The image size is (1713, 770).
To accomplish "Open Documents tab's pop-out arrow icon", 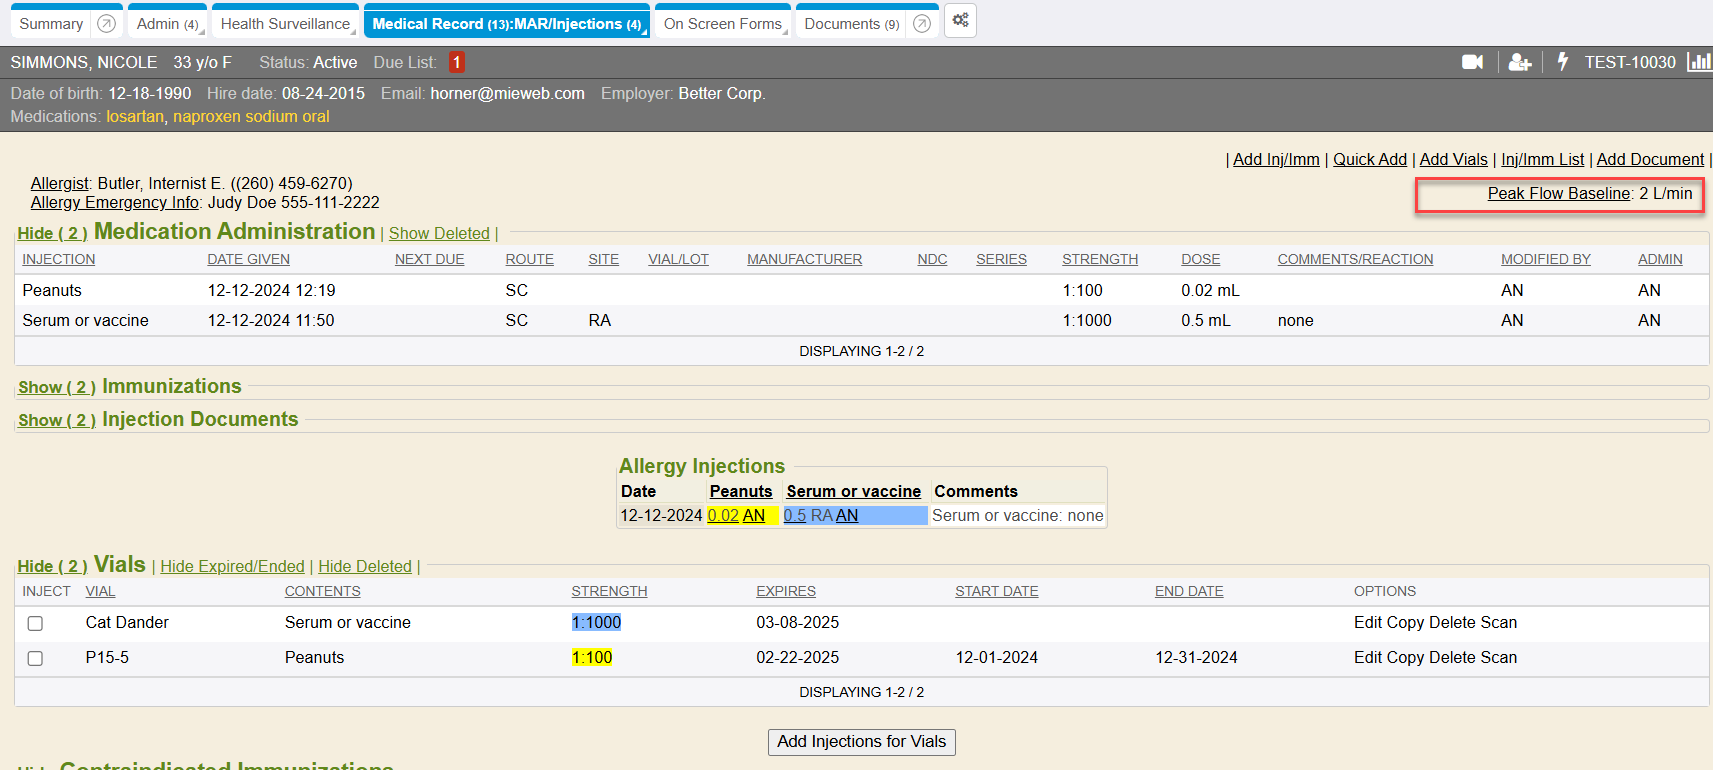I will click(x=922, y=23).
